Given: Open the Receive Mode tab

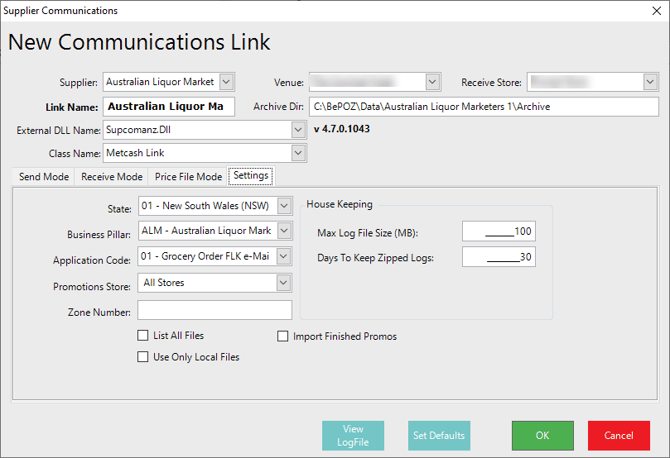Looking at the screenshot, I should tap(111, 177).
